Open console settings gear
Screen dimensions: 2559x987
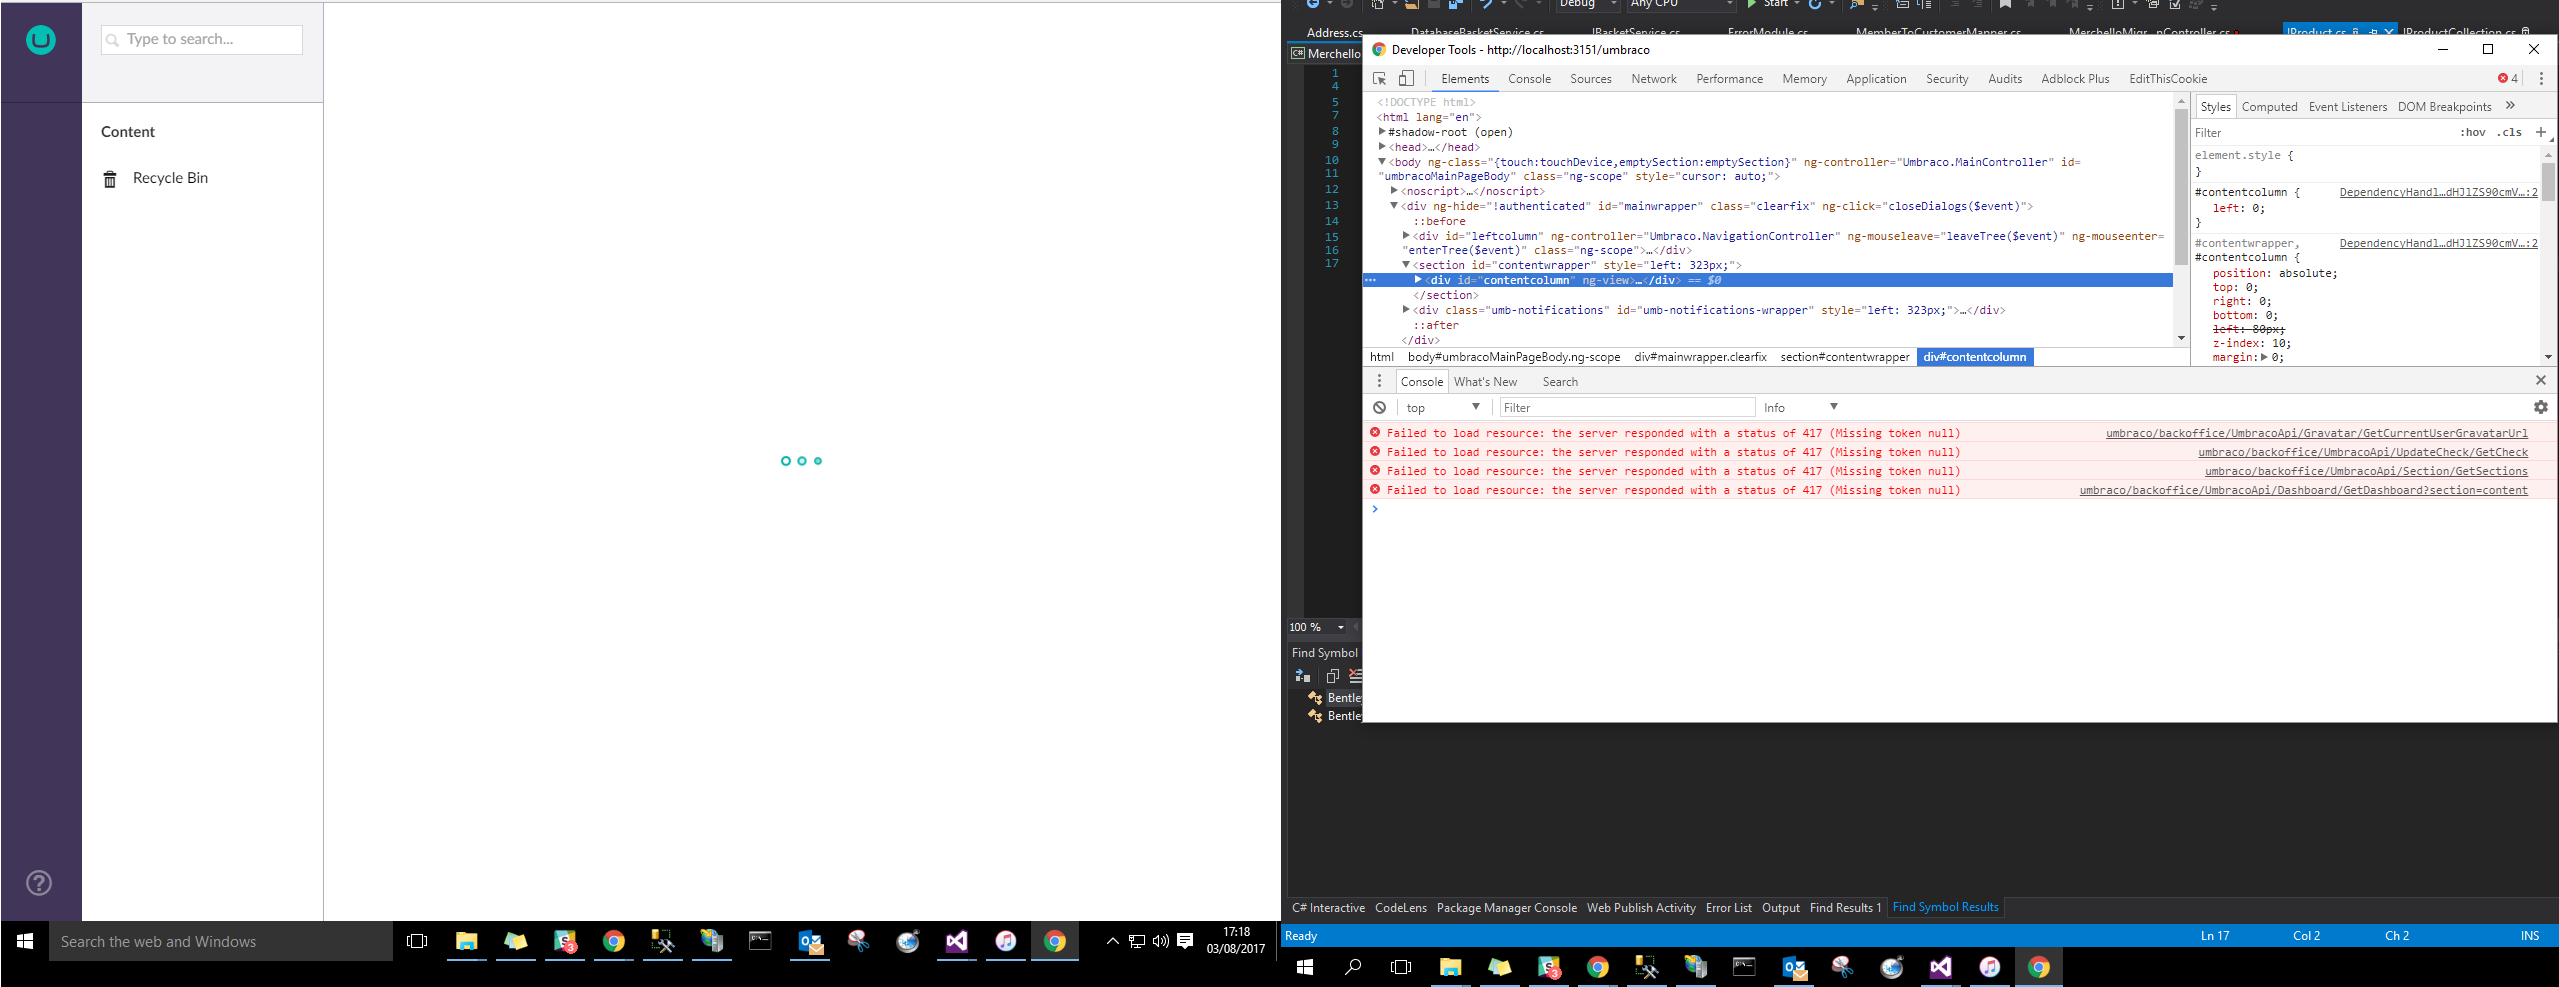pyautogui.click(x=2541, y=408)
